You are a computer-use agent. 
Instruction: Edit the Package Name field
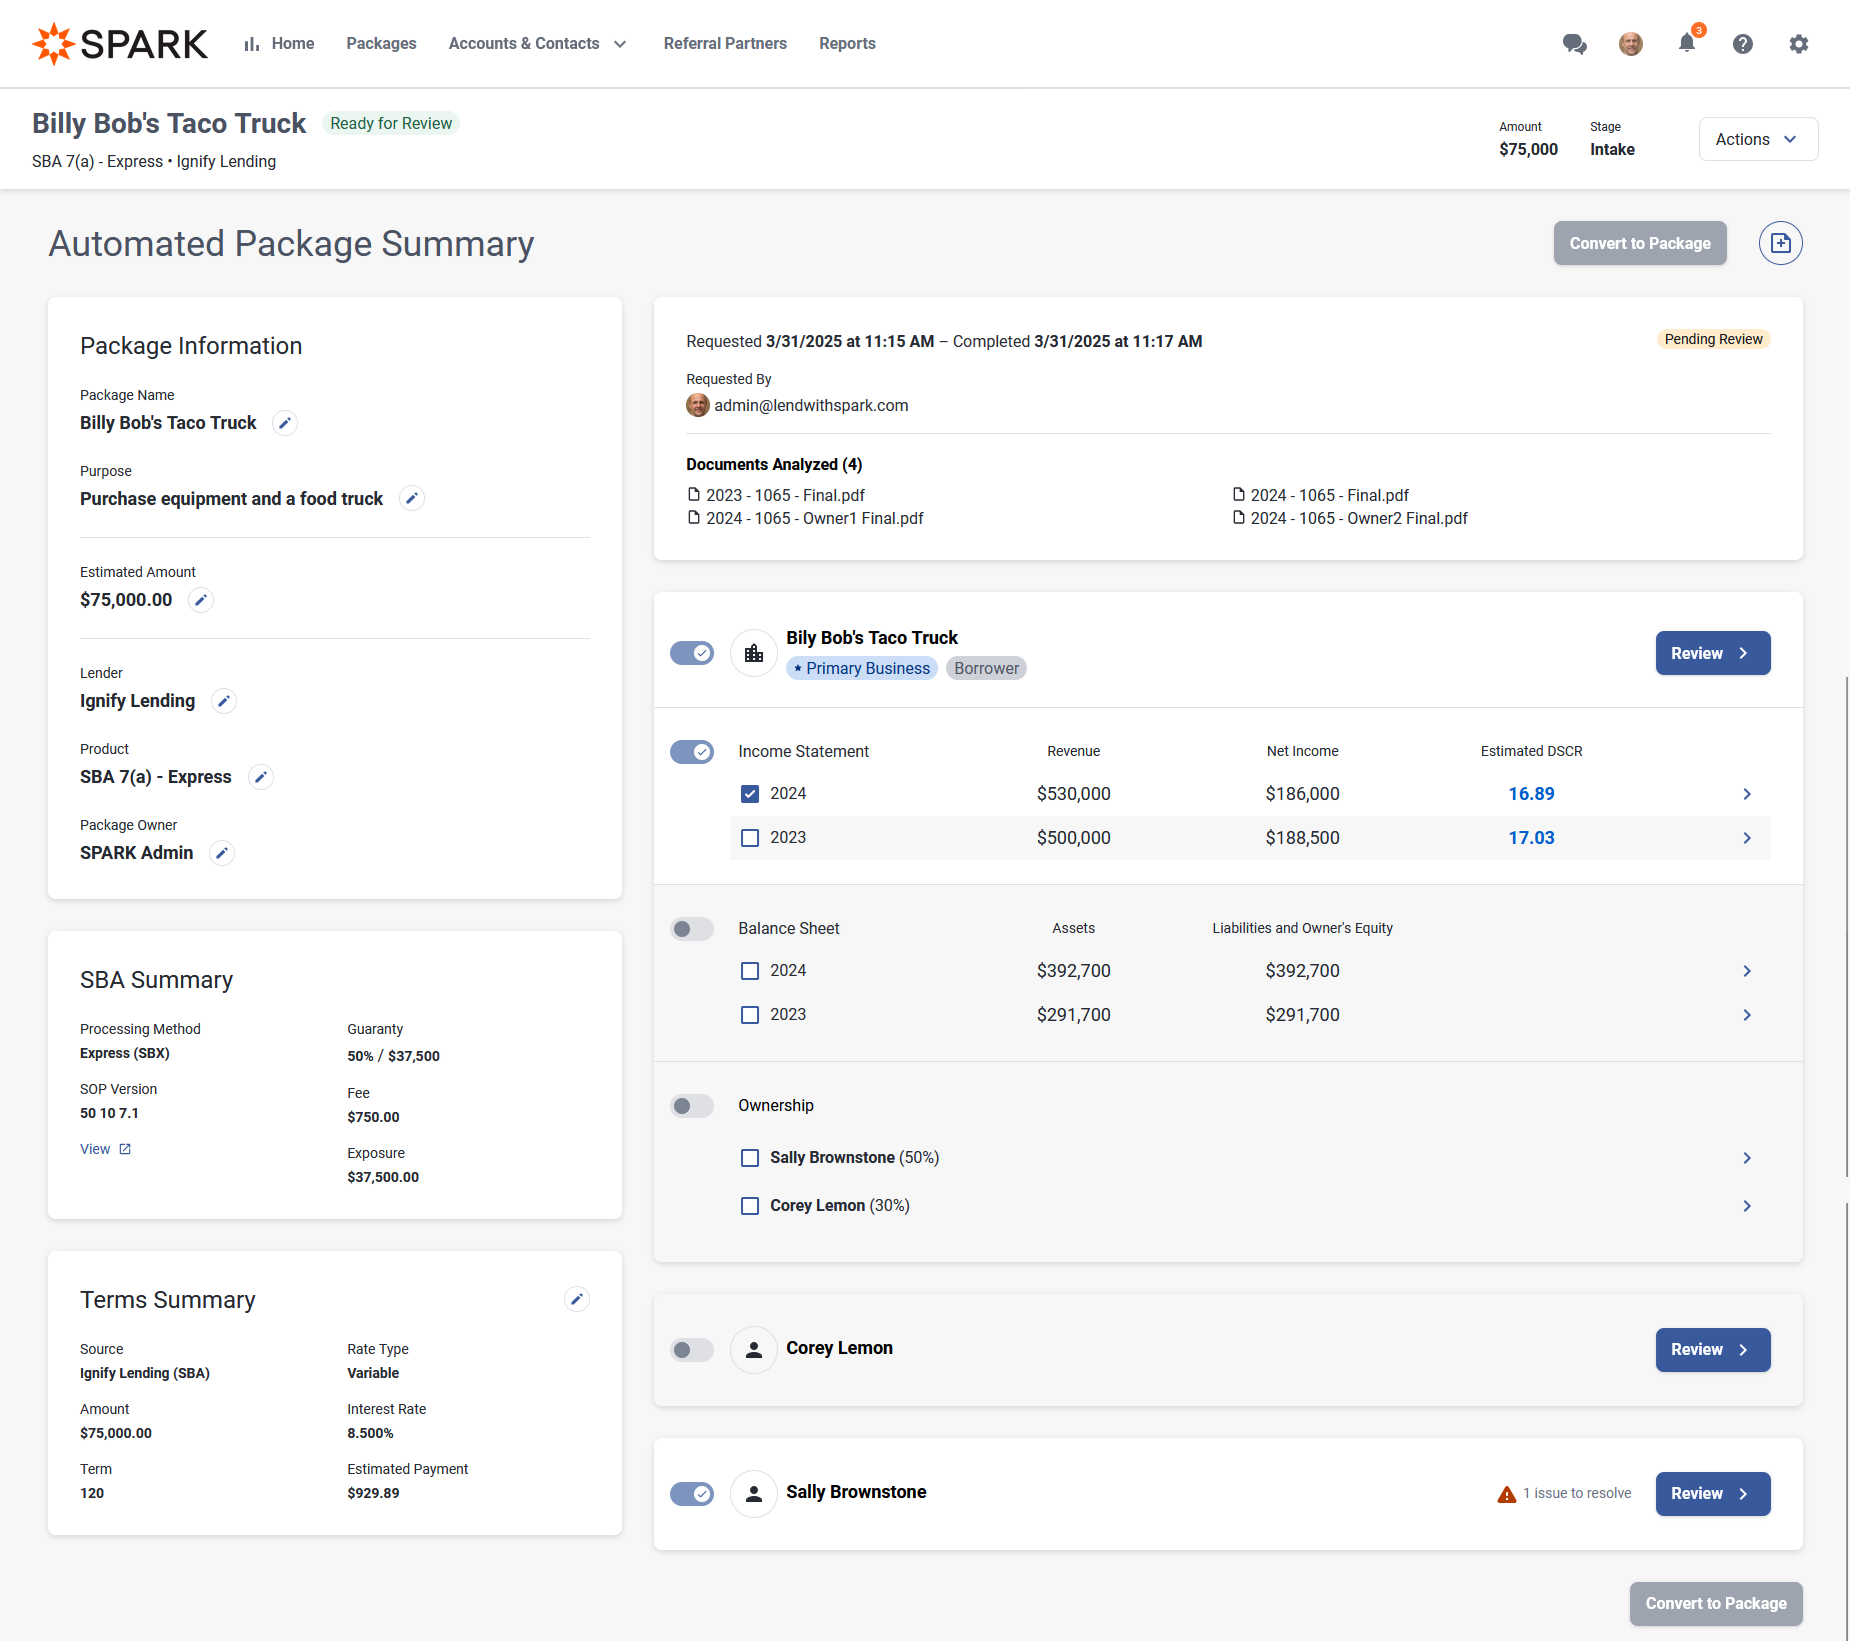285,423
